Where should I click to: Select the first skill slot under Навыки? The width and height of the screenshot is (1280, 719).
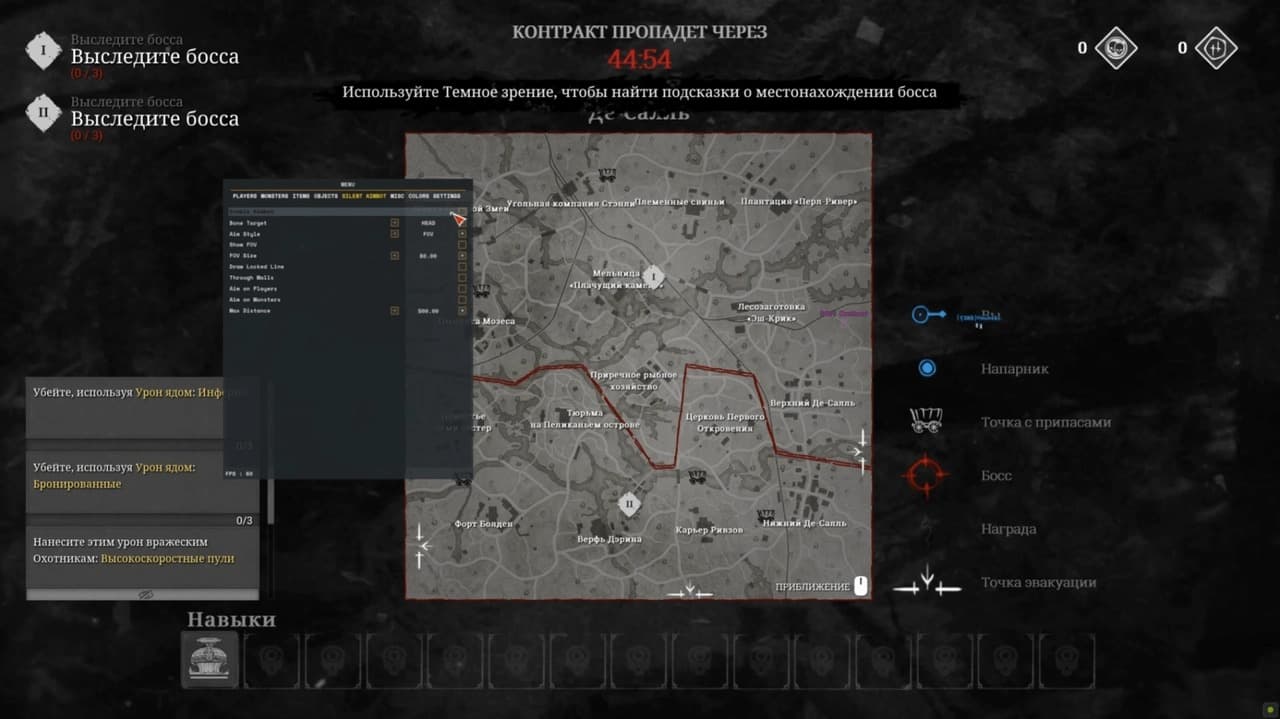tap(212, 660)
